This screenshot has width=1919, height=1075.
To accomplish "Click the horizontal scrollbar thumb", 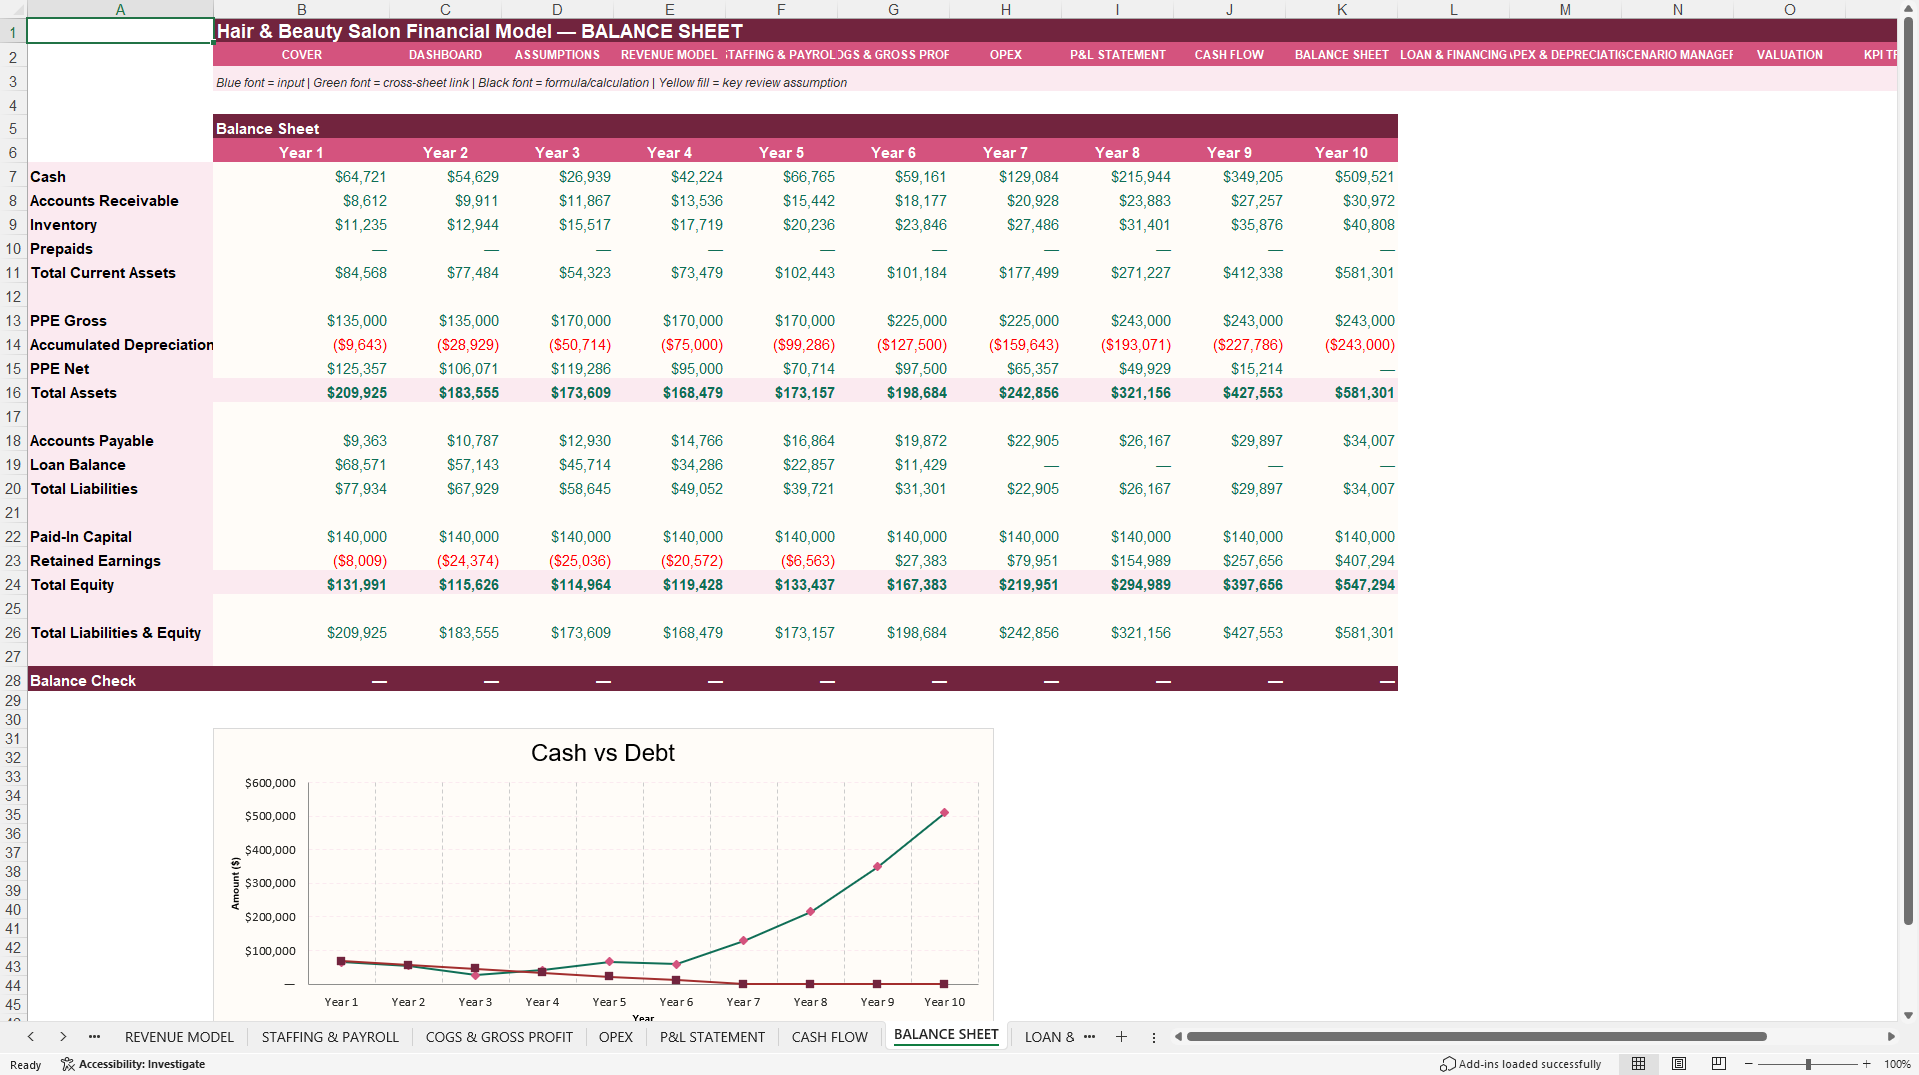I will point(1476,1037).
